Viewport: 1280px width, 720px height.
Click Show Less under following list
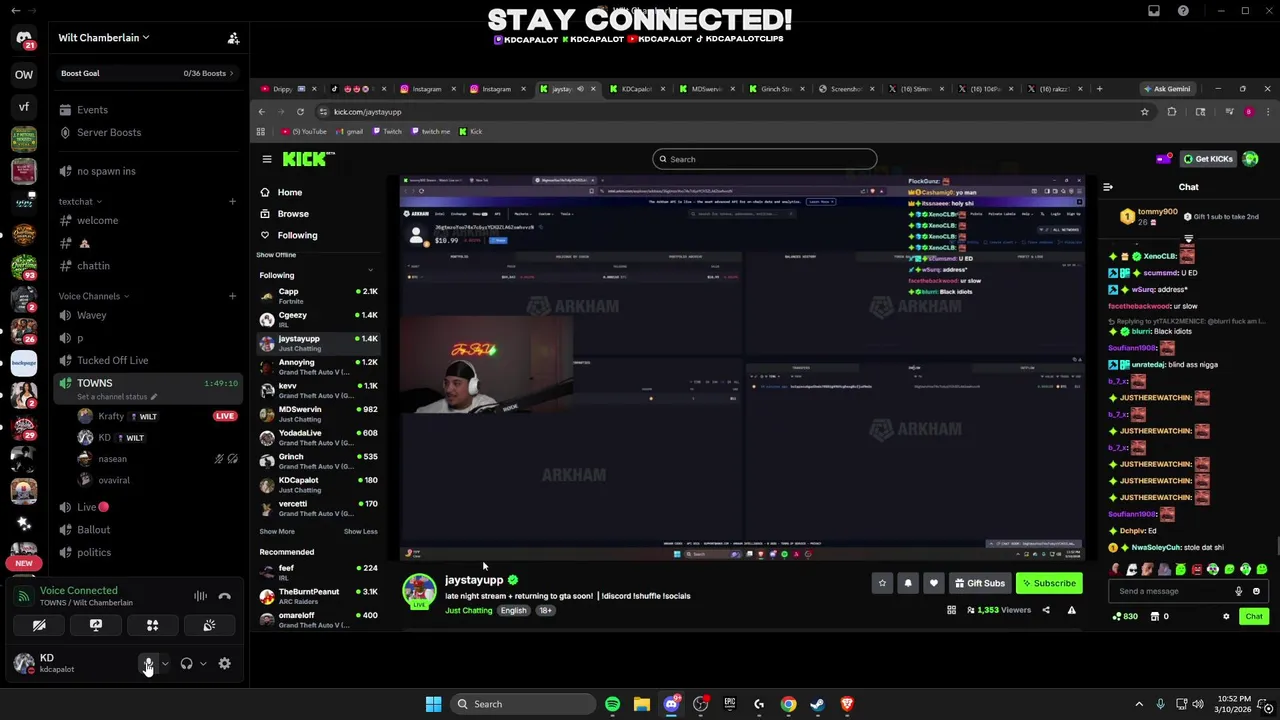[361, 532]
